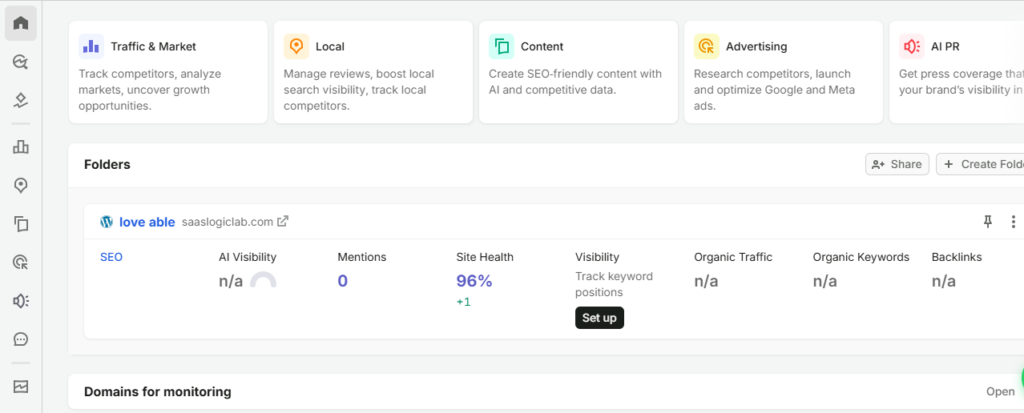The height and width of the screenshot is (413, 1024).
Task: Click the AI Visibility n/a value
Action: click(231, 282)
